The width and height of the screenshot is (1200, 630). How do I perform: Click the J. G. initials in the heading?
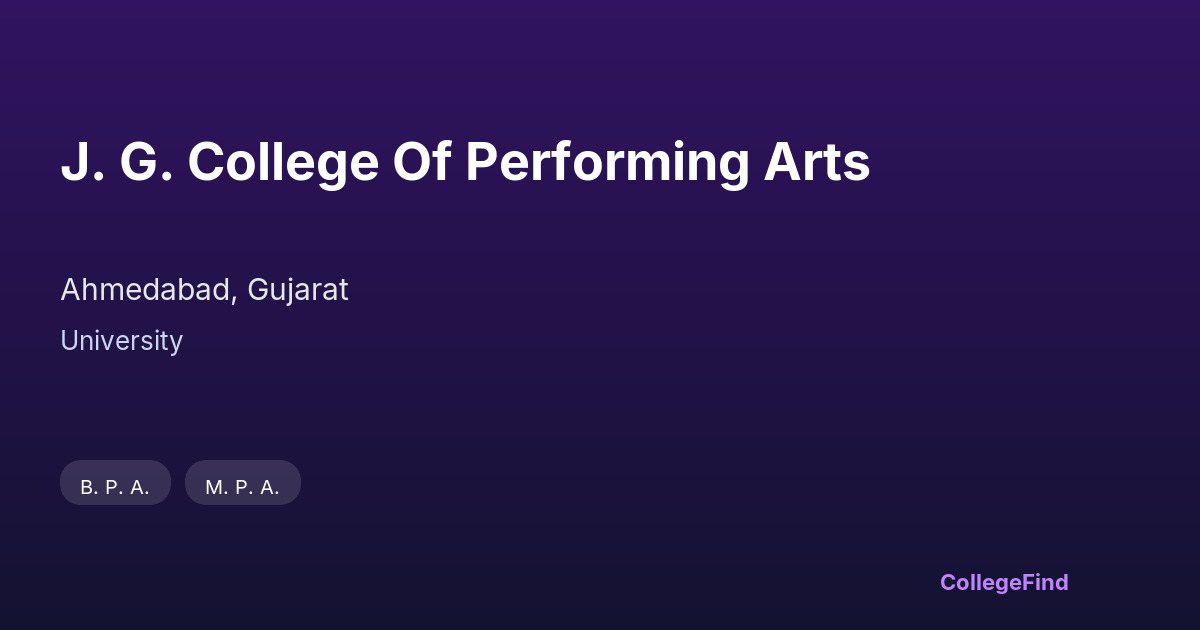pyautogui.click(x=117, y=162)
